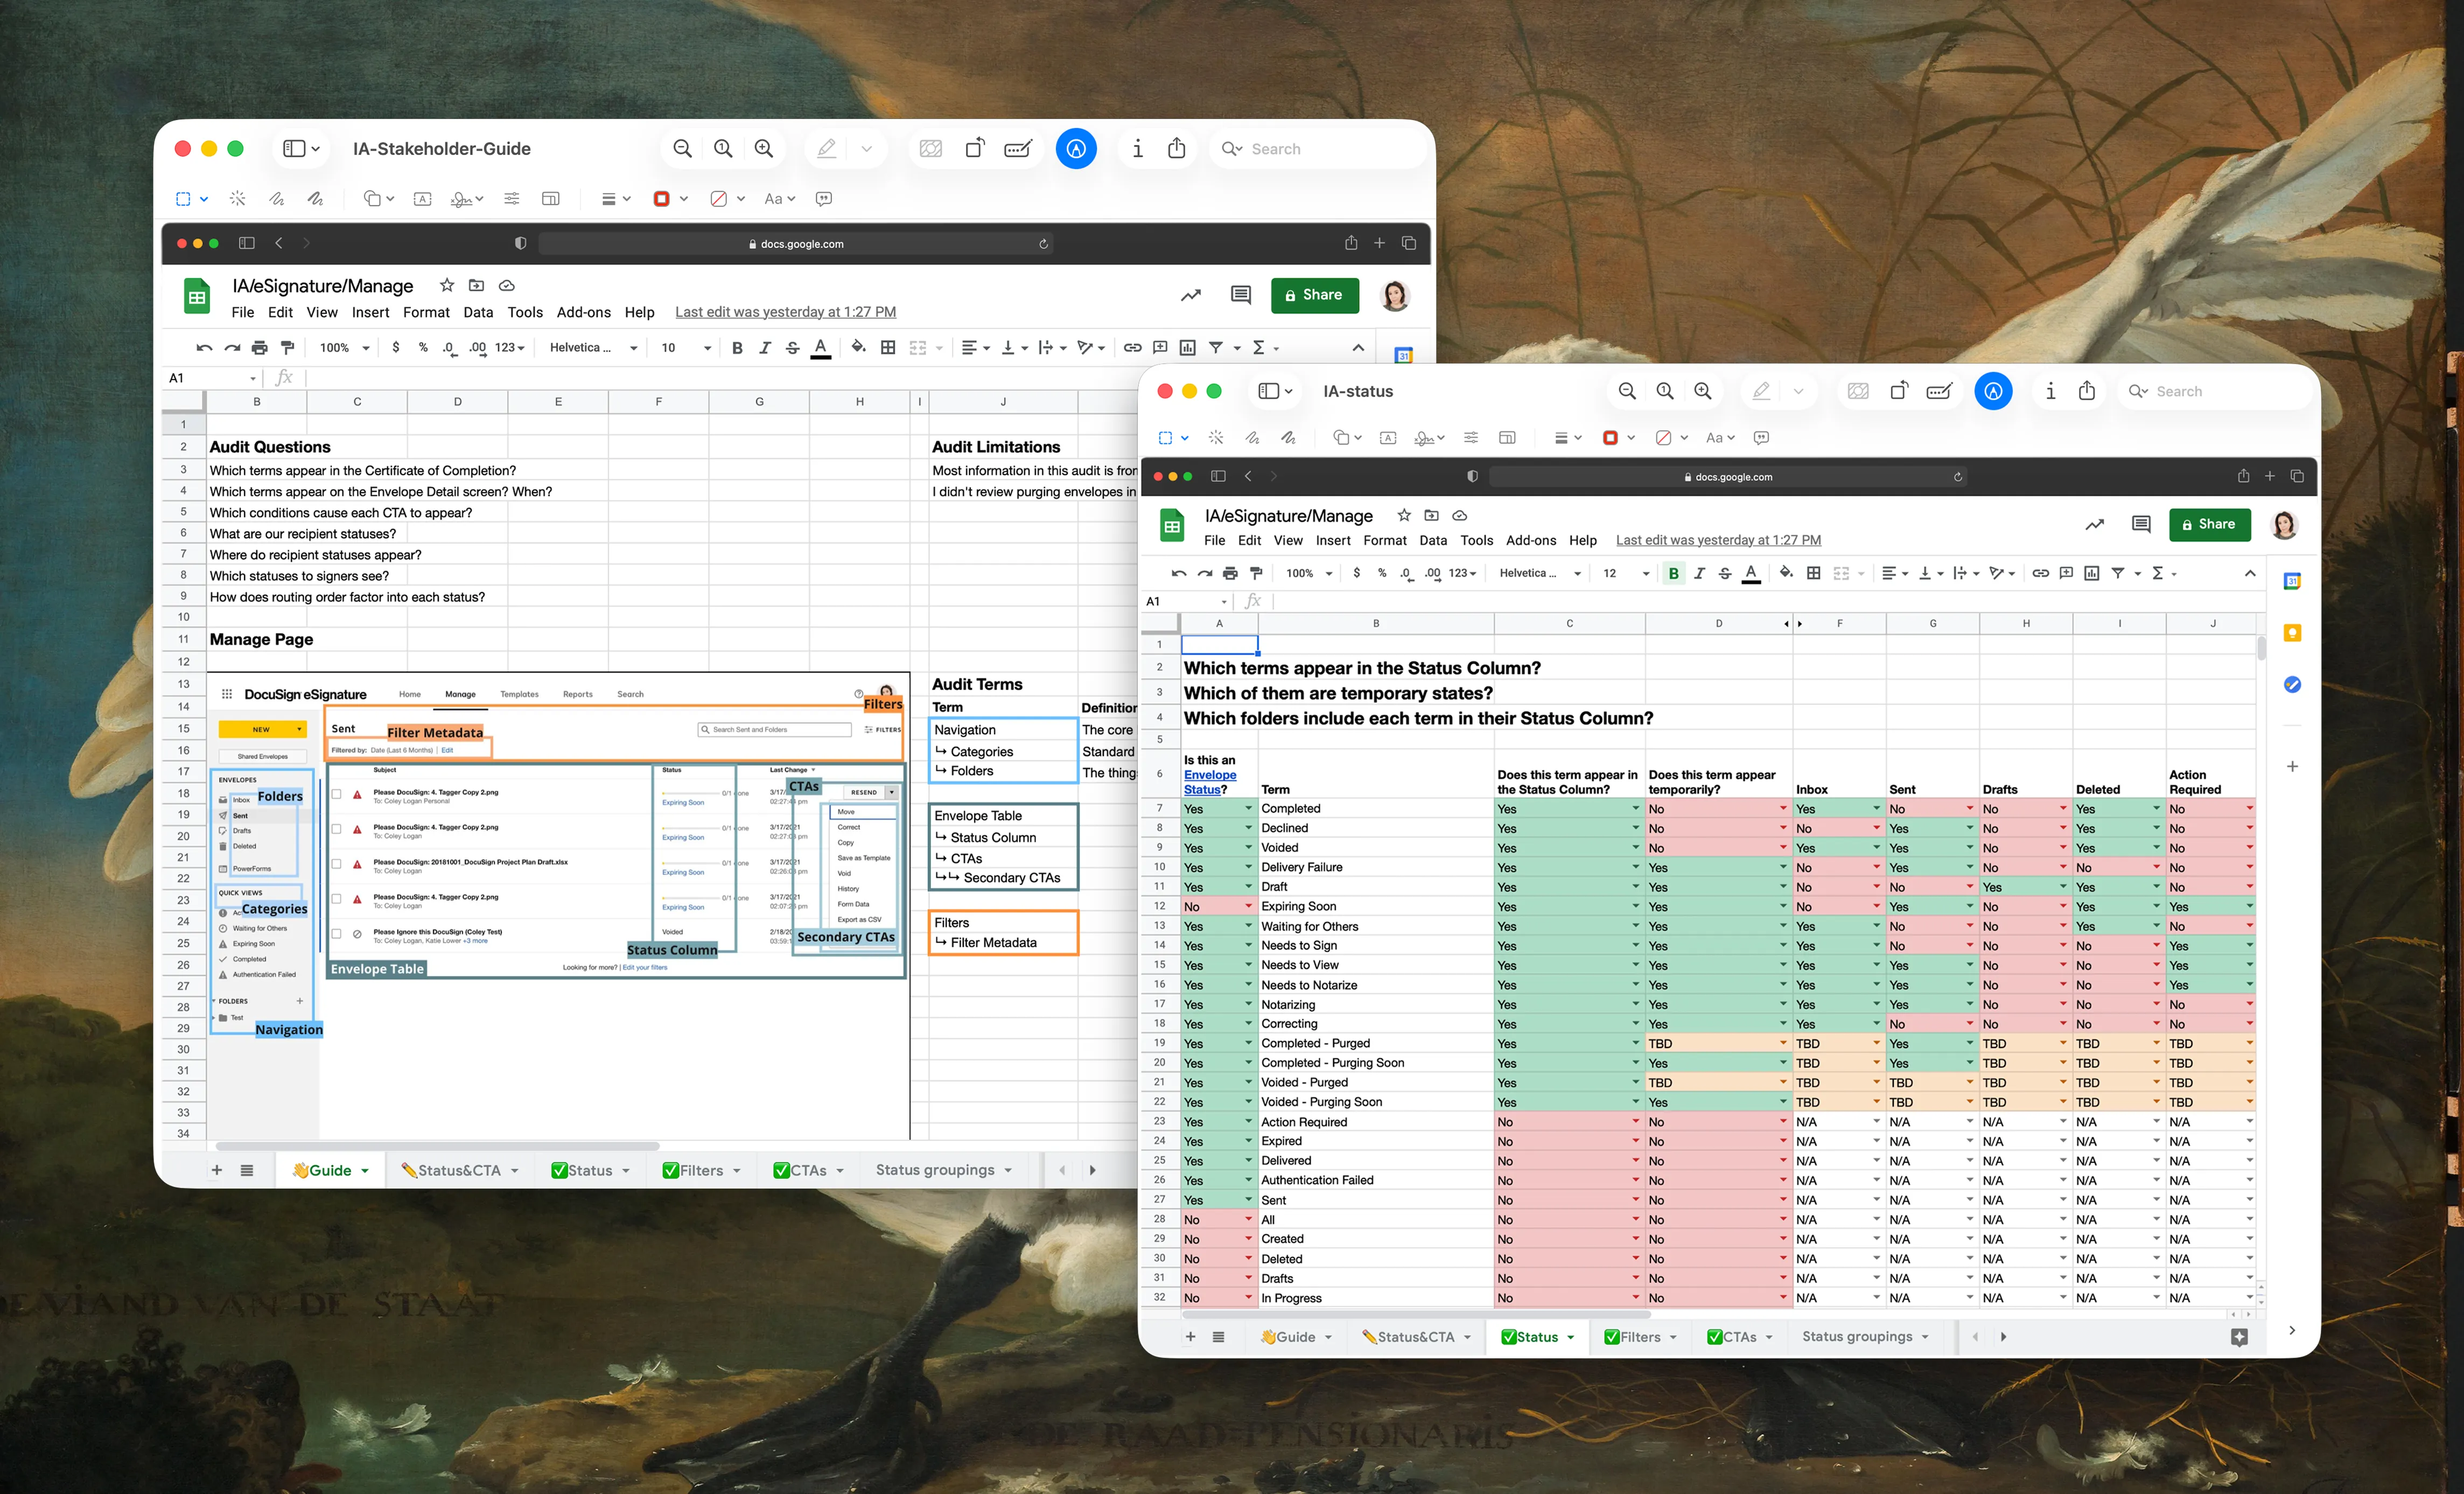This screenshot has width=2464, height=1494.
Task: Open Inbox dropdown for the Declined row
Action: tap(1876, 828)
